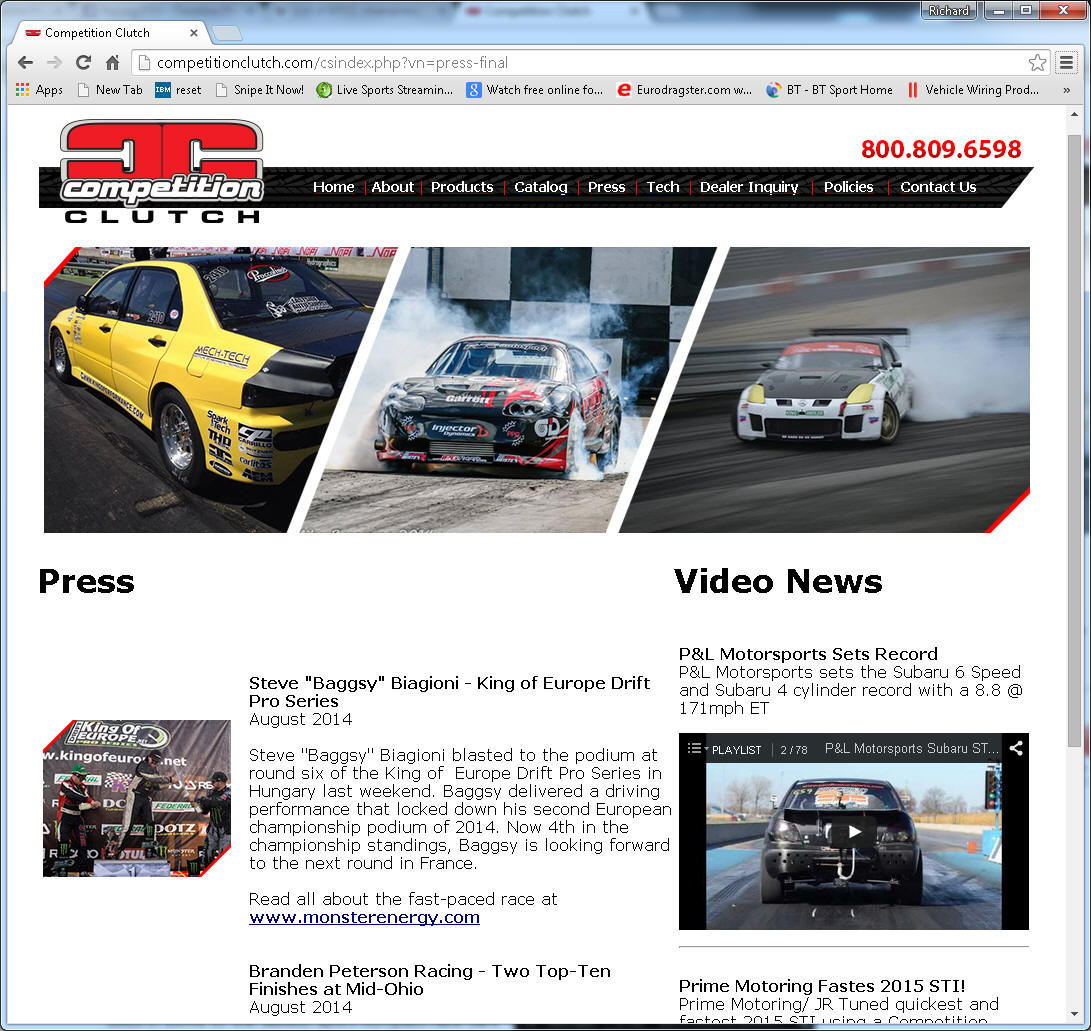Bookmark this page with the star icon
The image size is (1091, 1031).
click(1037, 63)
